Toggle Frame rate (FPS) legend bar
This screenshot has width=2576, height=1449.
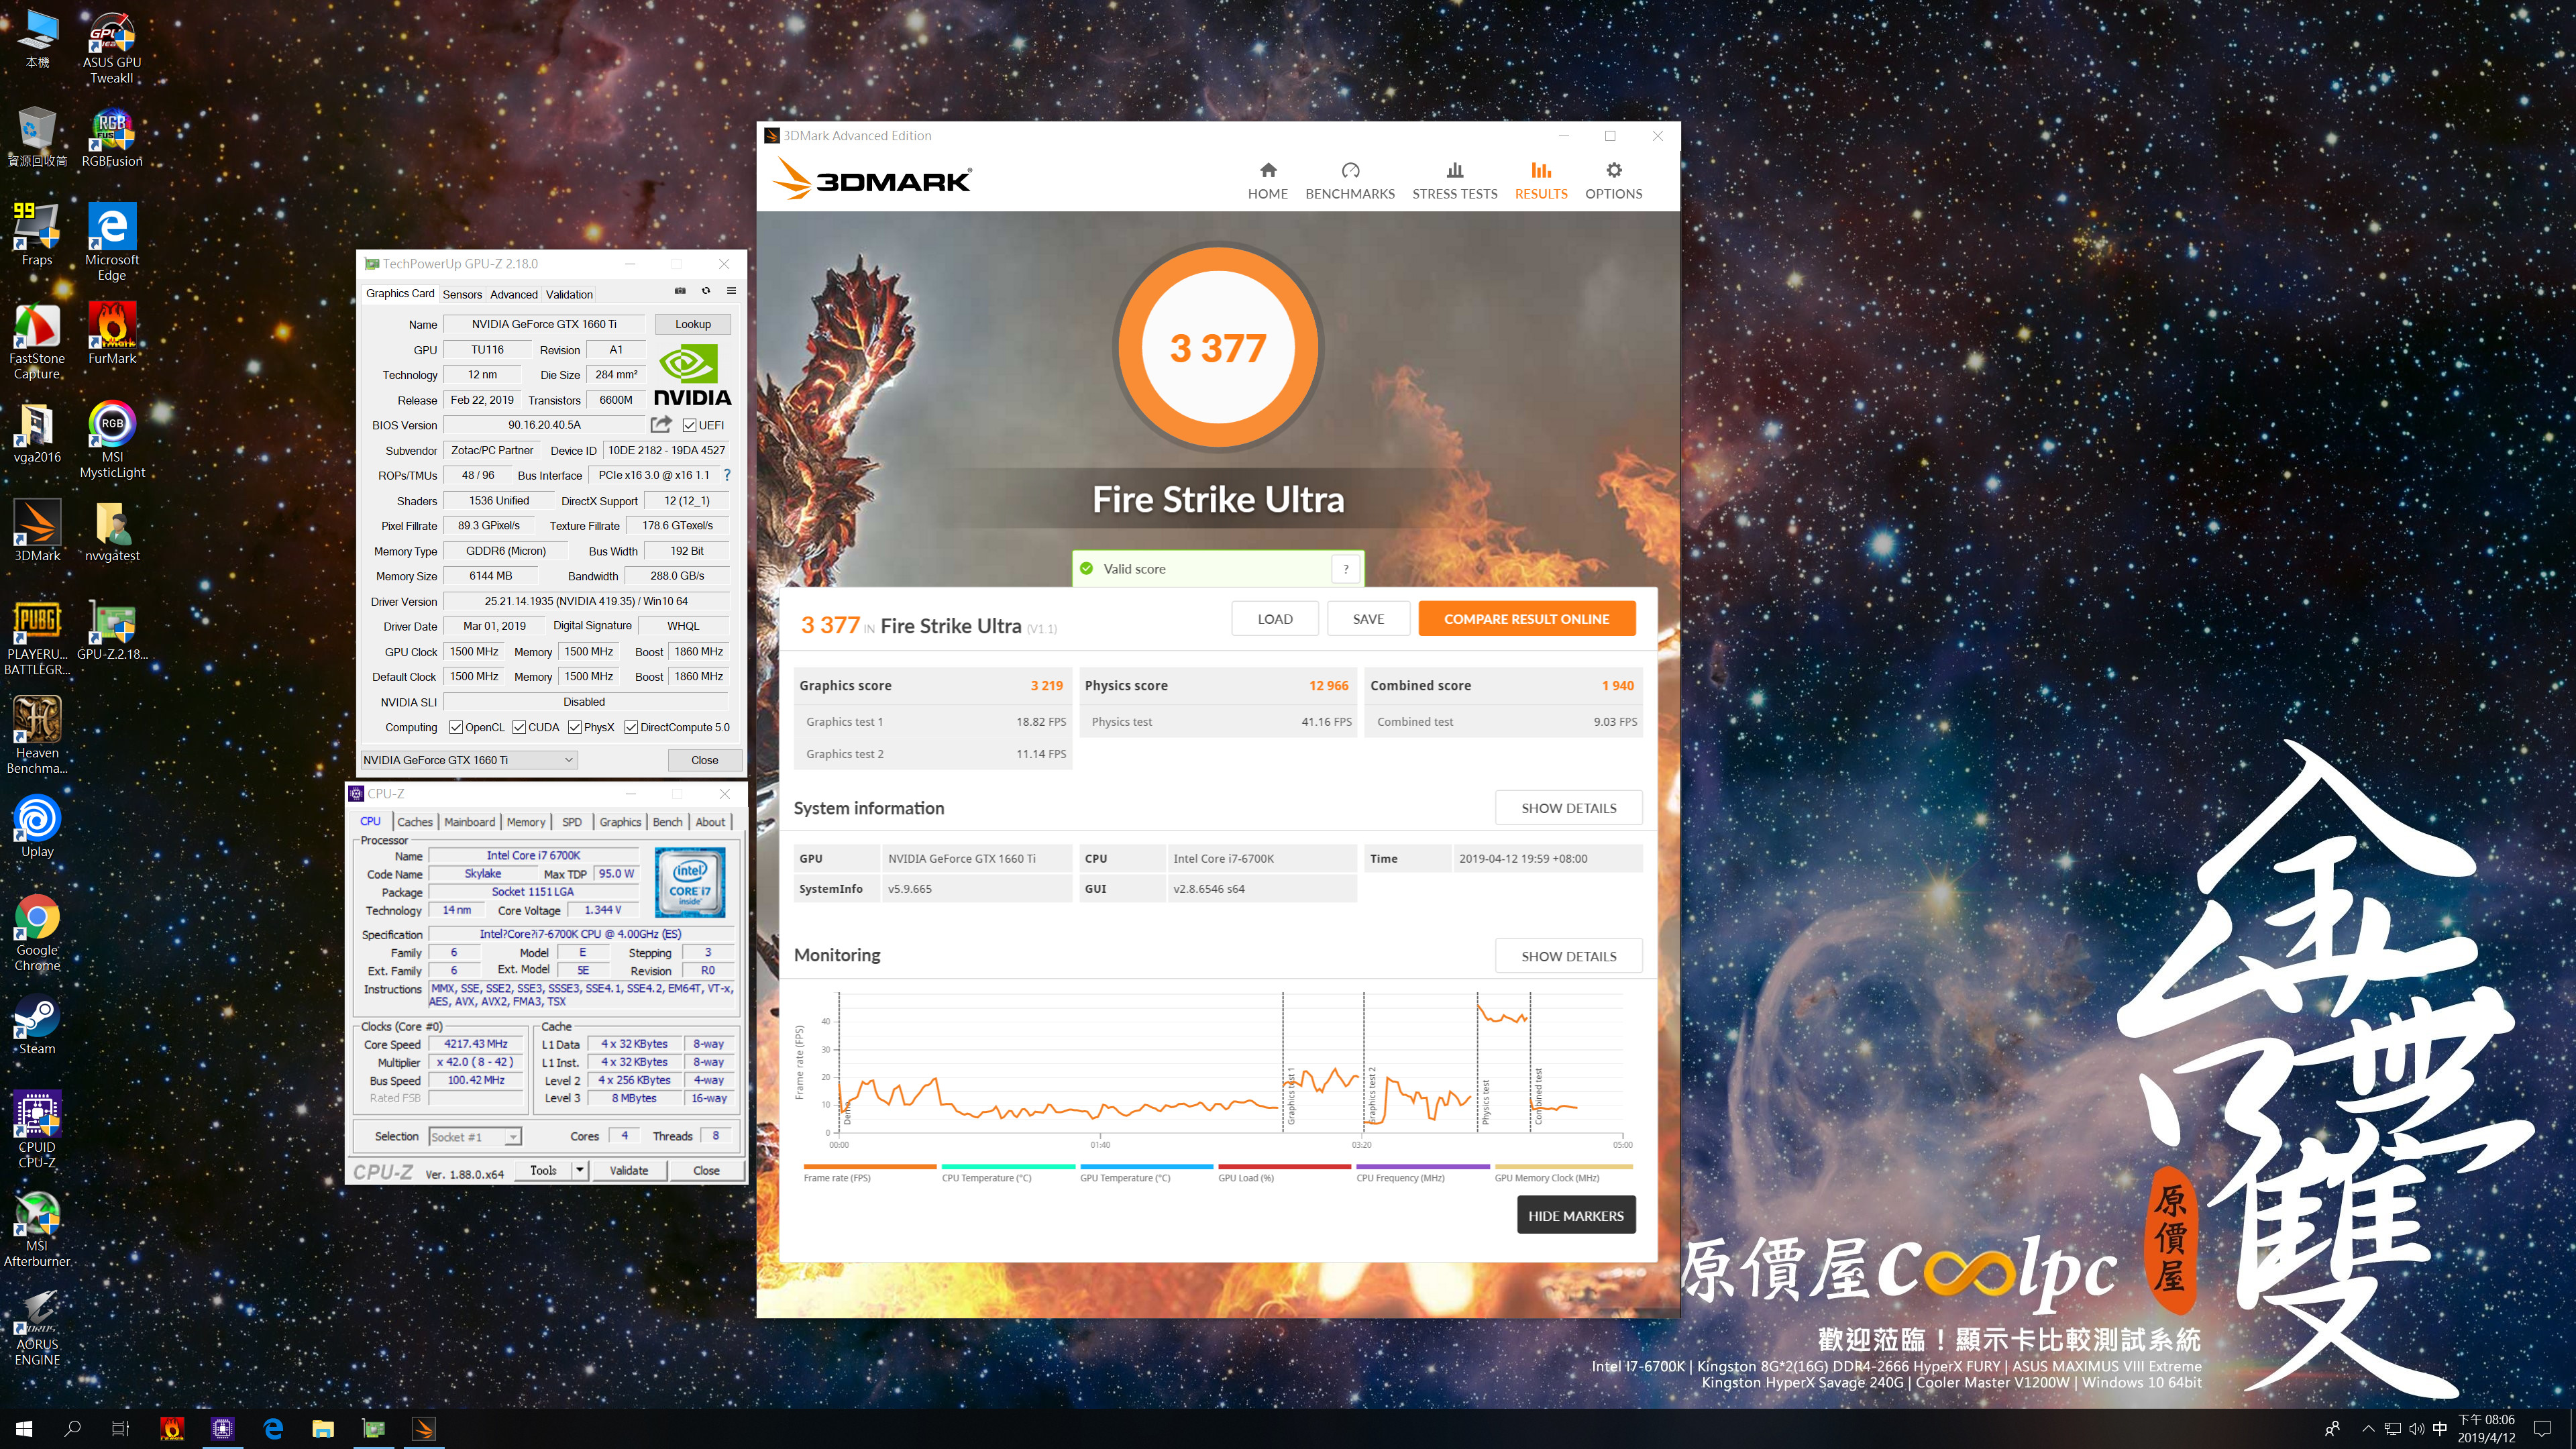point(870,1167)
